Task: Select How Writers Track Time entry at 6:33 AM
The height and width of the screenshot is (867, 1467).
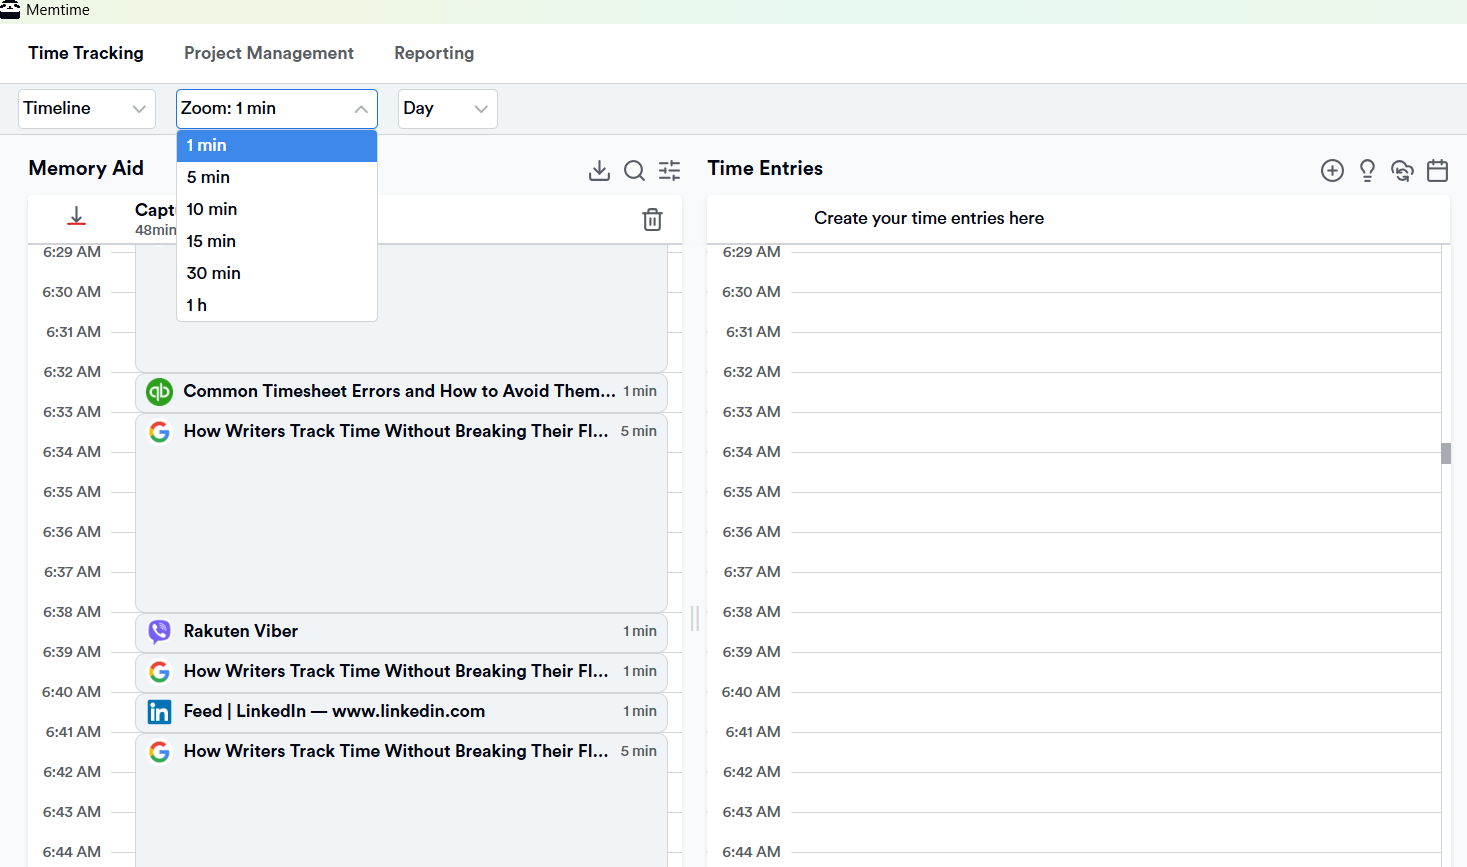Action: coord(401,512)
